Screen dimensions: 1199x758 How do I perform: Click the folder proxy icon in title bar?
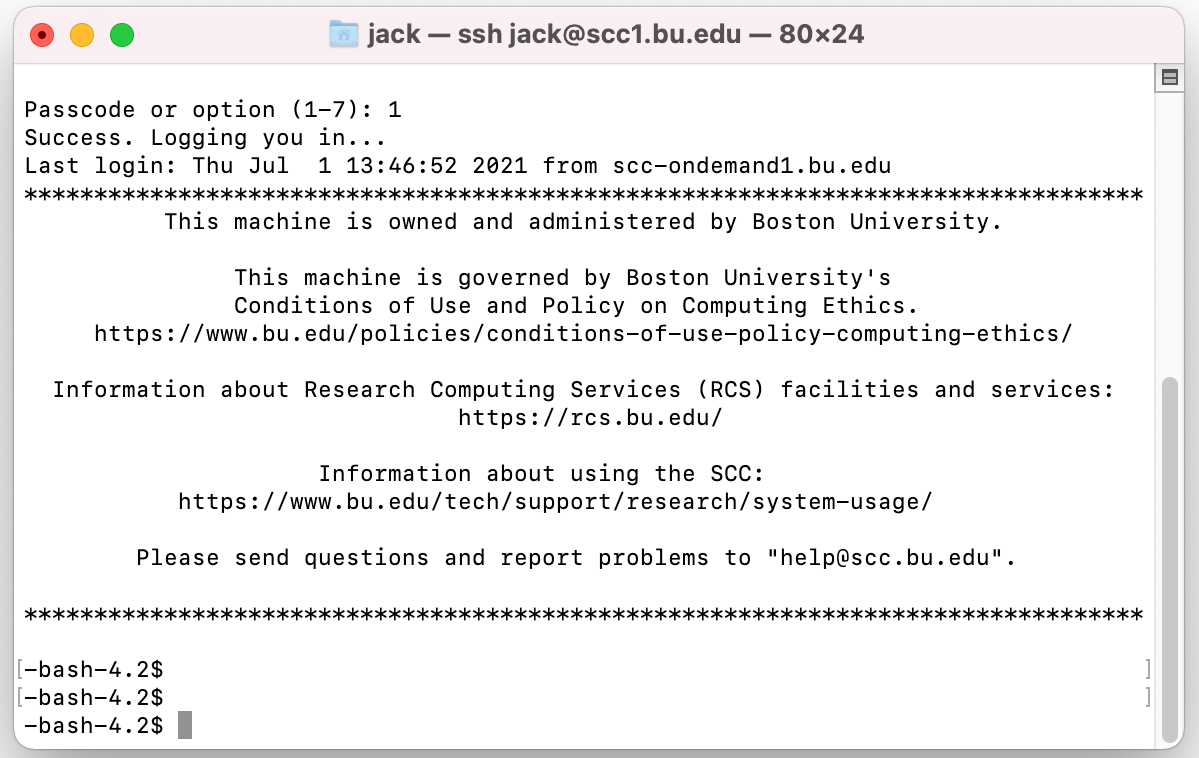(x=343, y=35)
